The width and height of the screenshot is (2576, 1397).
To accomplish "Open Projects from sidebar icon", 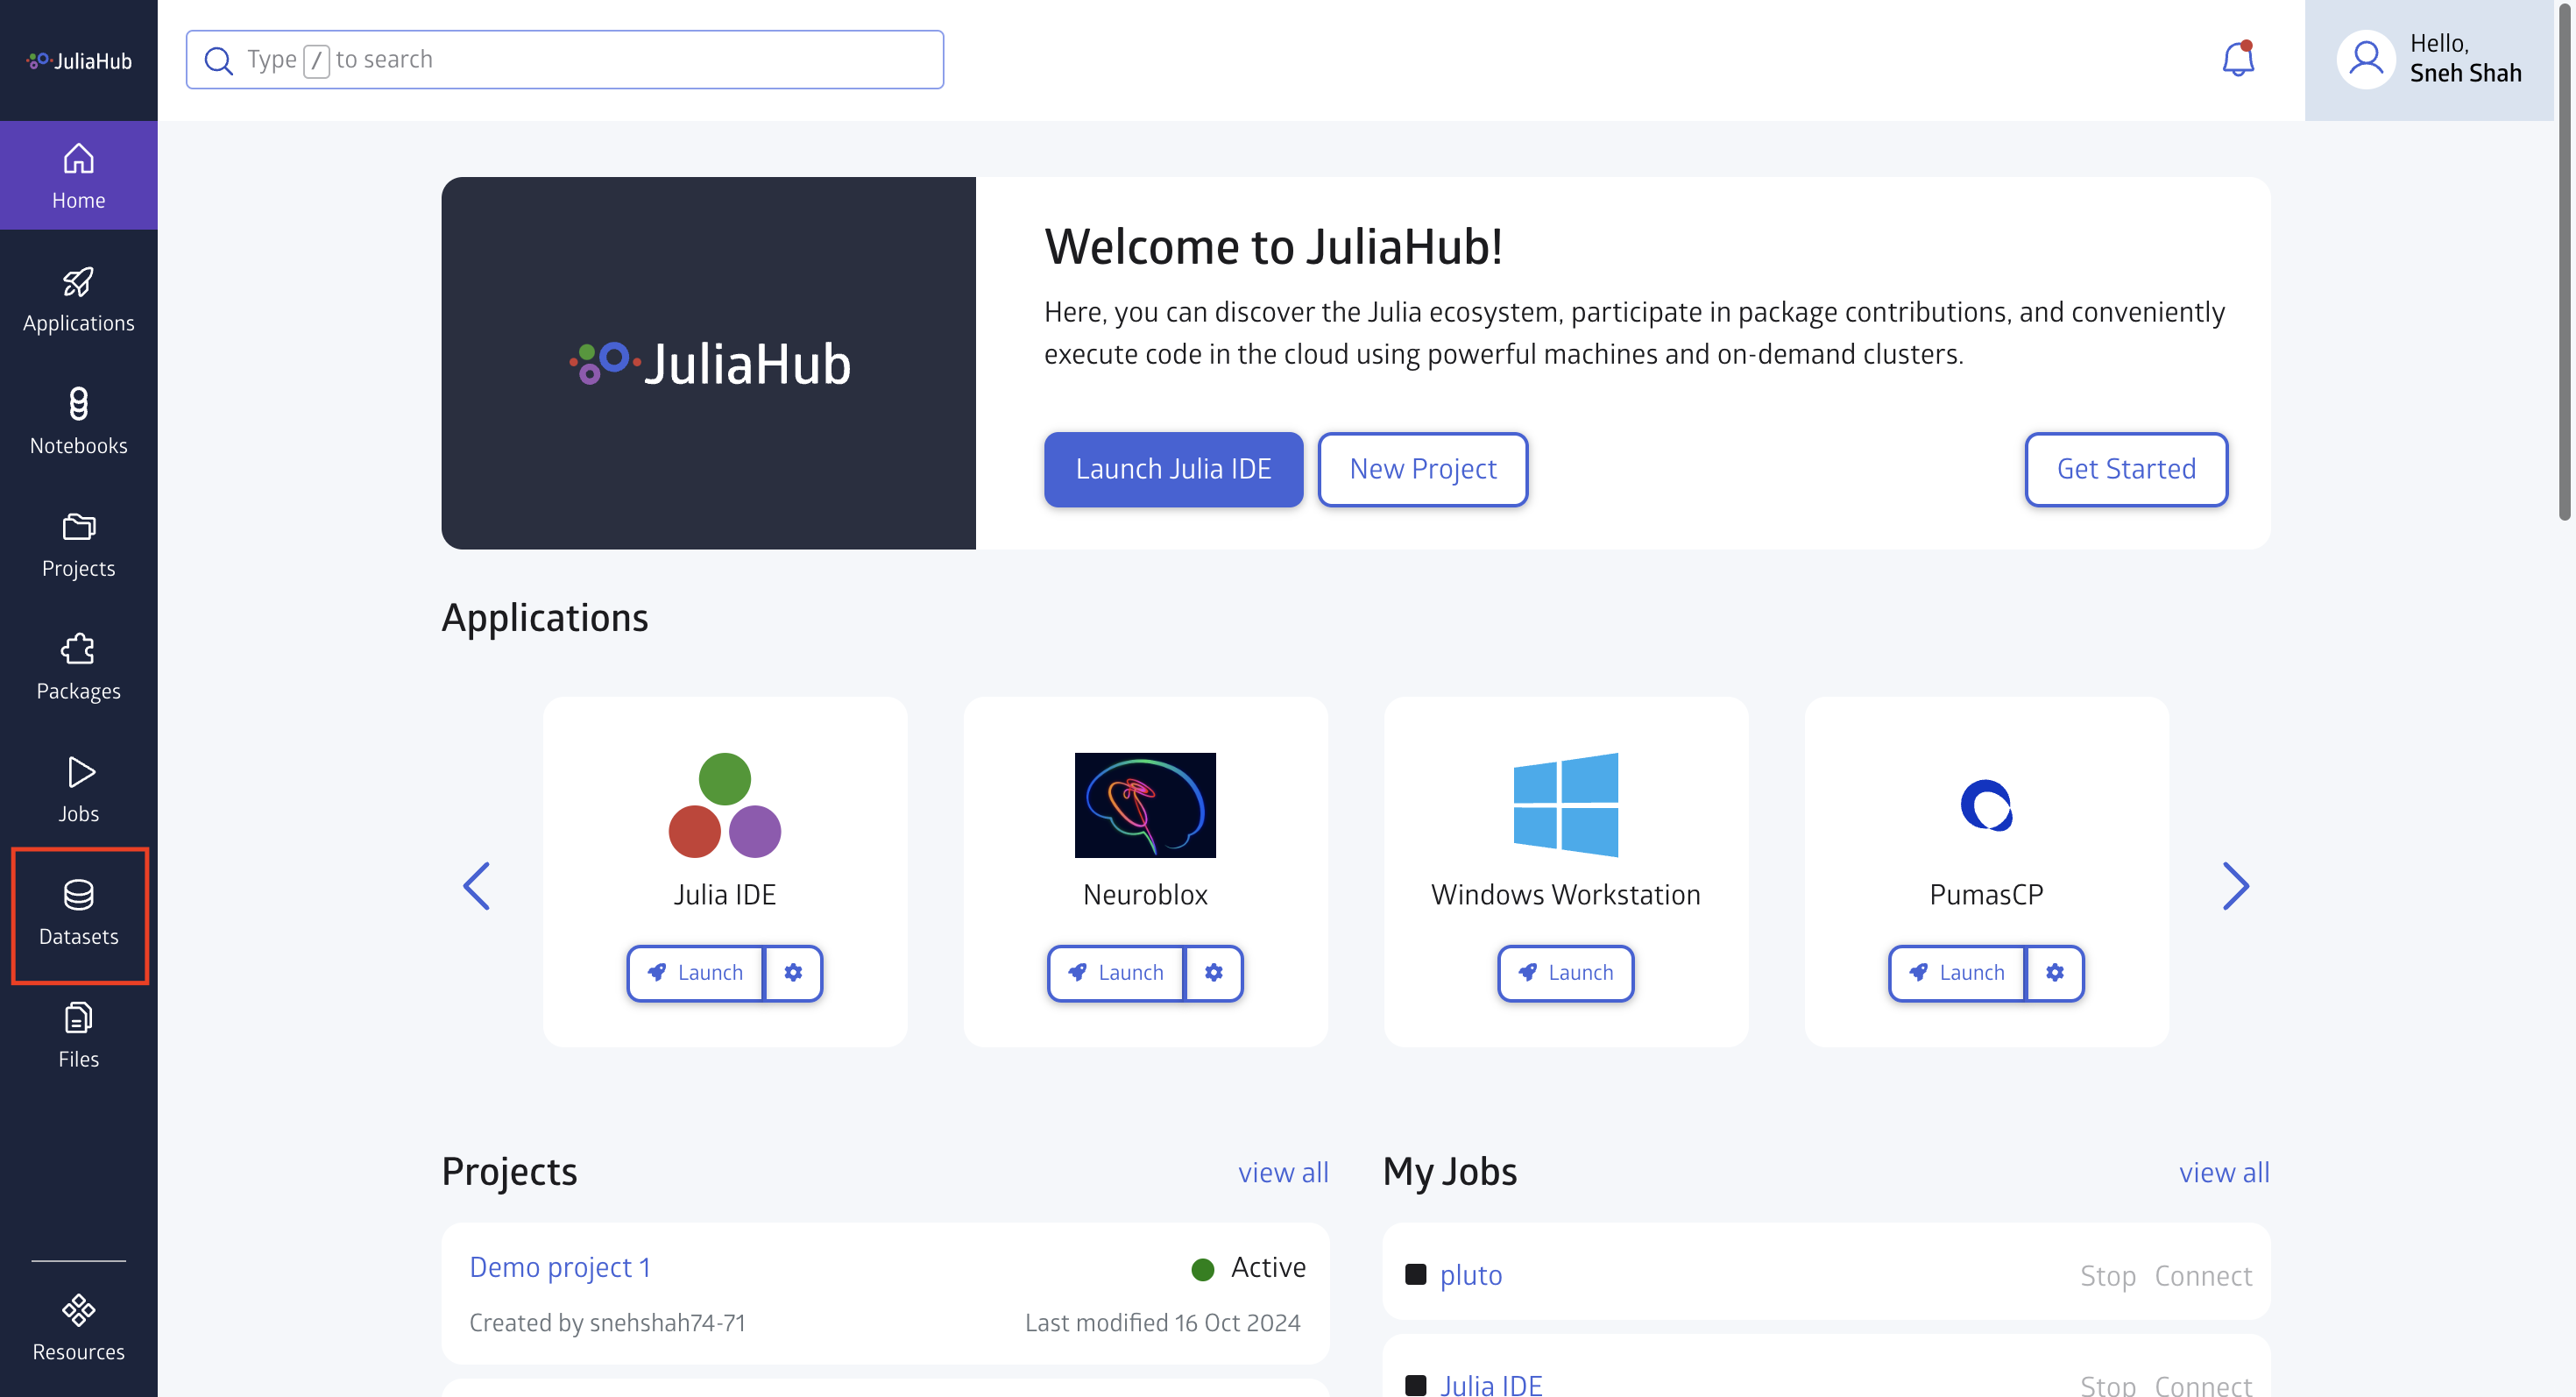I will pos(77,542).
